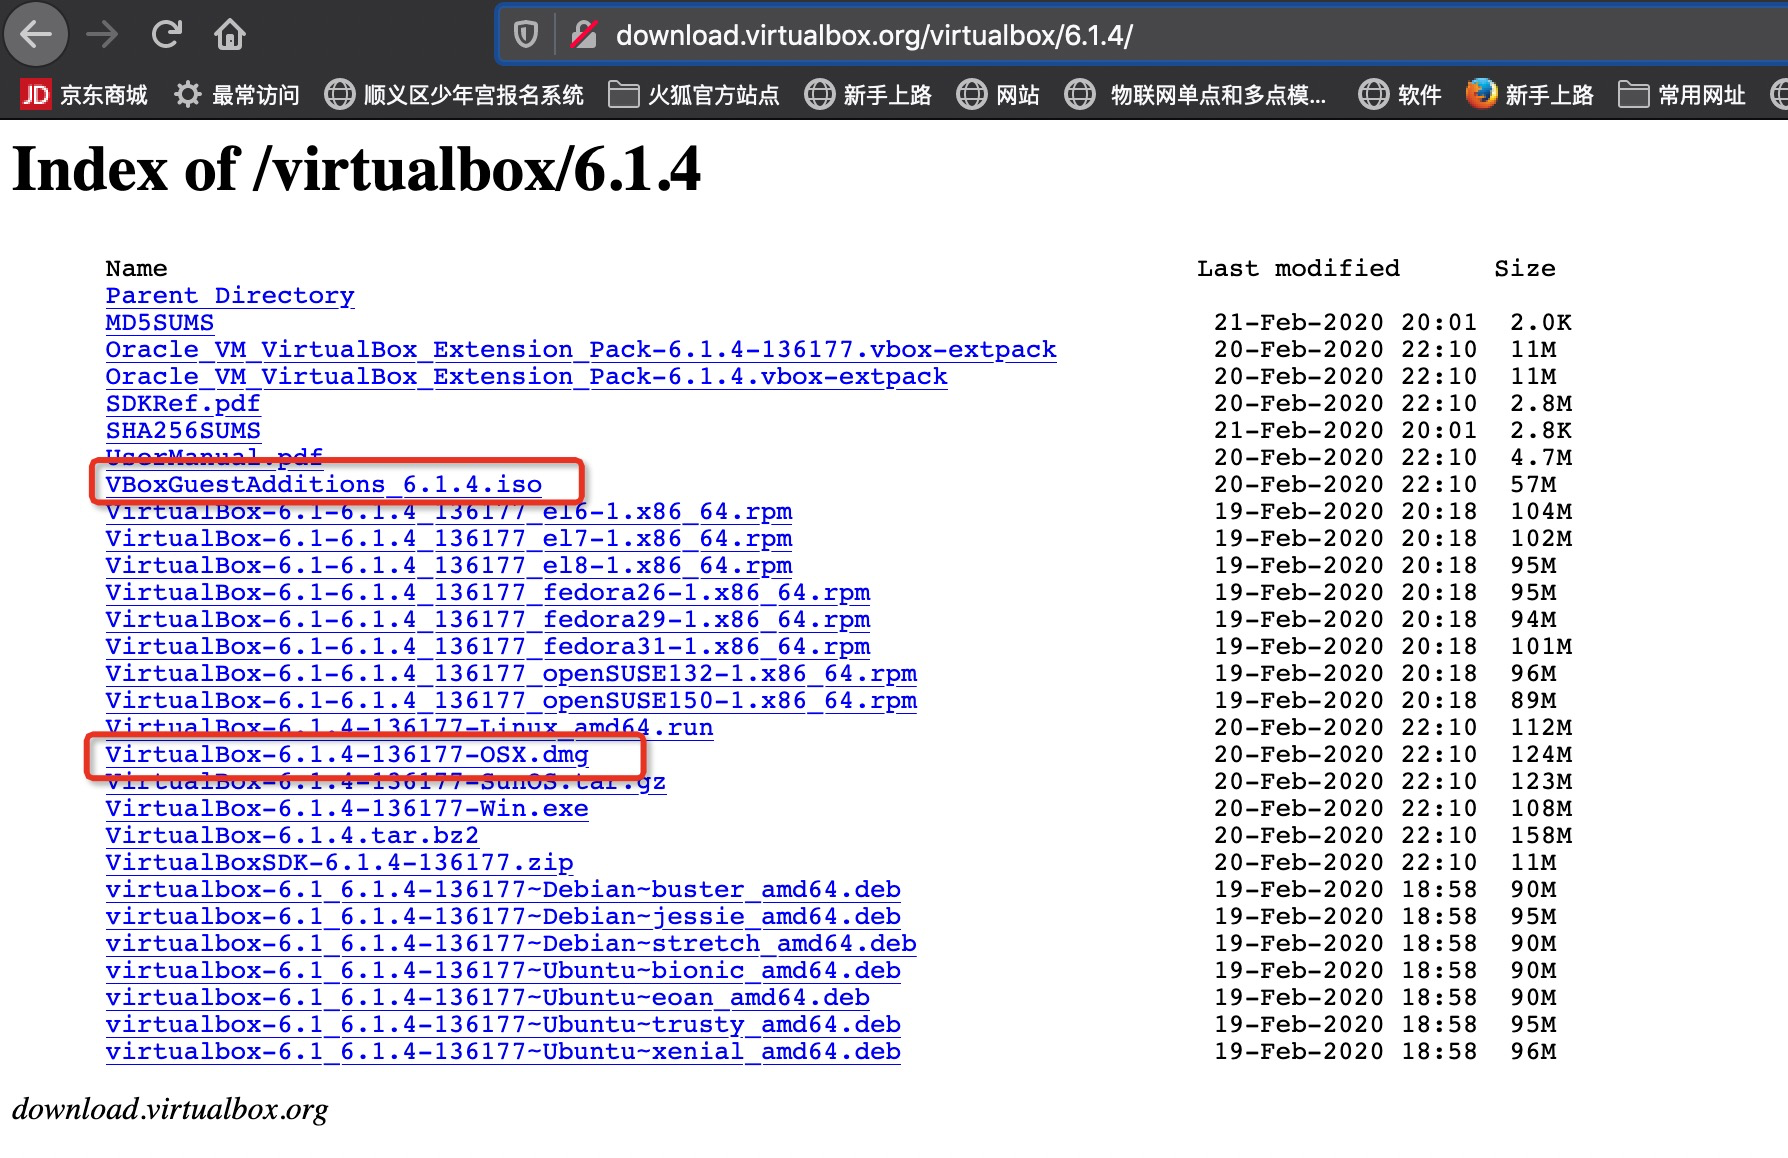
Task: Download the Debian stretch amd64 deb
Action: (511, 944)
